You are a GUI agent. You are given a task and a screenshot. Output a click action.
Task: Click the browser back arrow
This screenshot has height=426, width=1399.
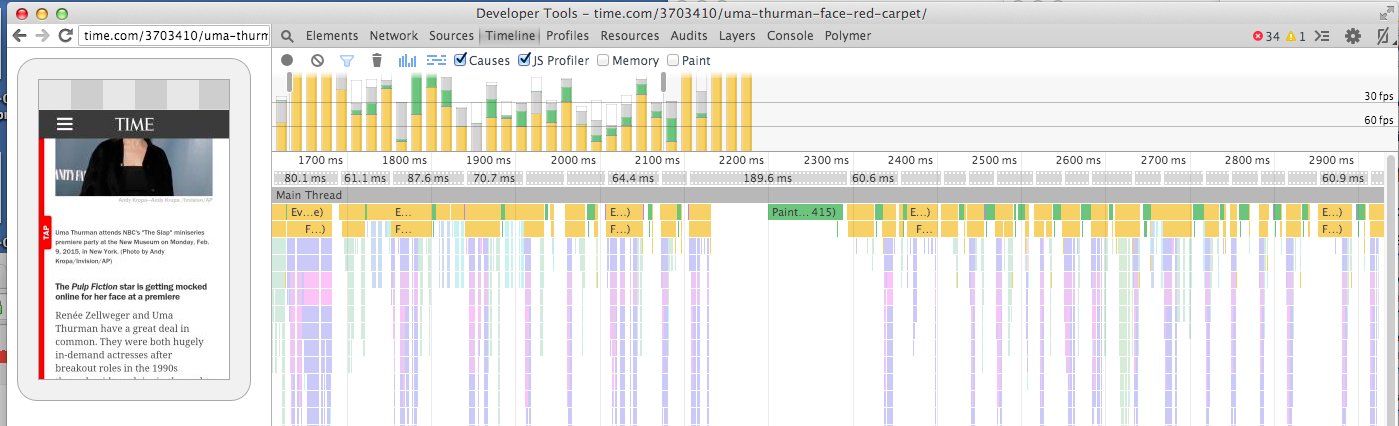[x=19, y=35]
